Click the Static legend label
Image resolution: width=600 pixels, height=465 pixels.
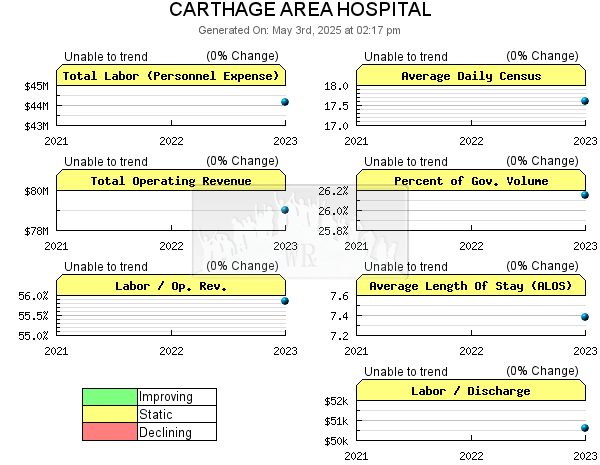(x=156, y=414)
